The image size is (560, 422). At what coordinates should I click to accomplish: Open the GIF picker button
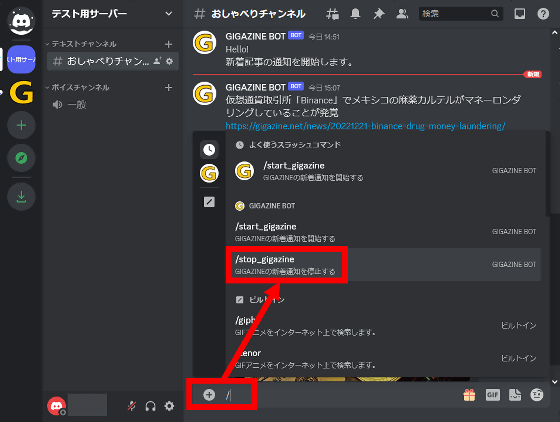[x=492, y=395]
